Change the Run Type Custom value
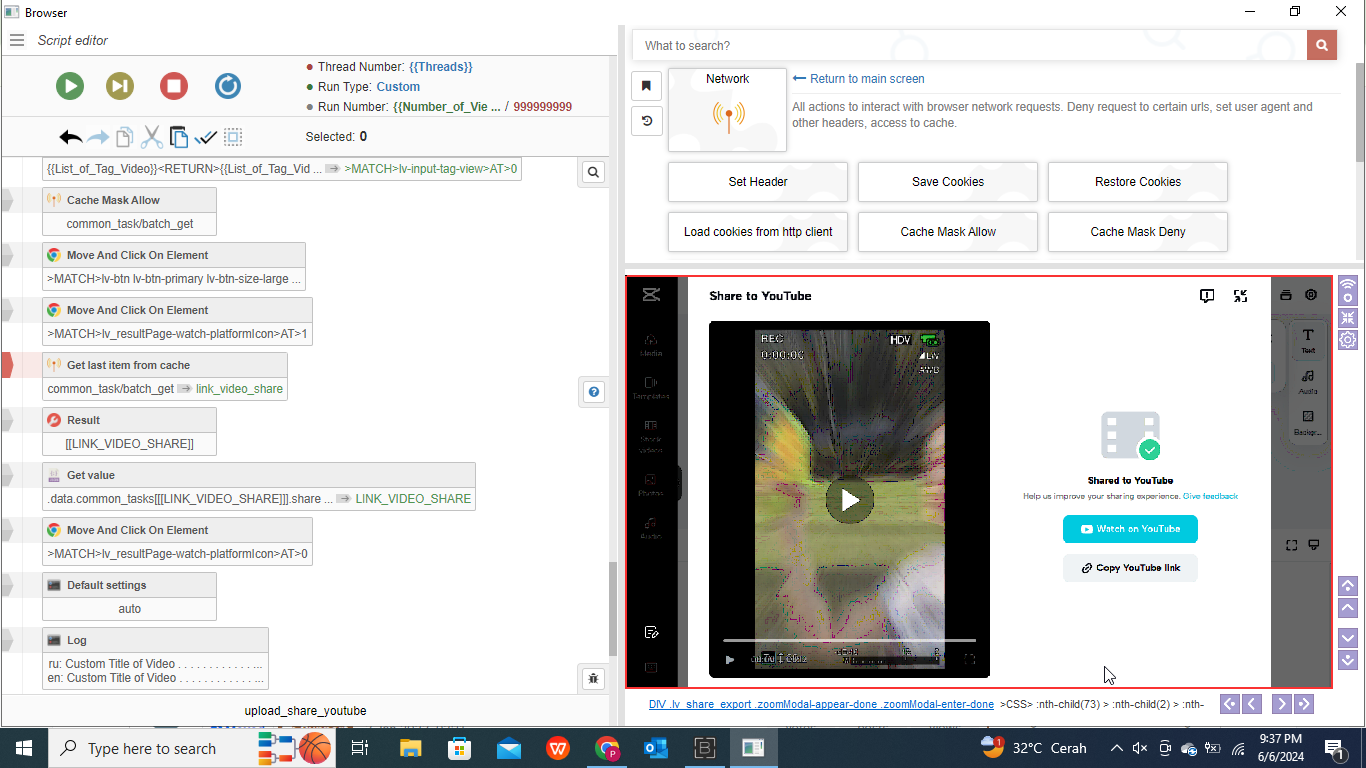 (x=398, y=87)
